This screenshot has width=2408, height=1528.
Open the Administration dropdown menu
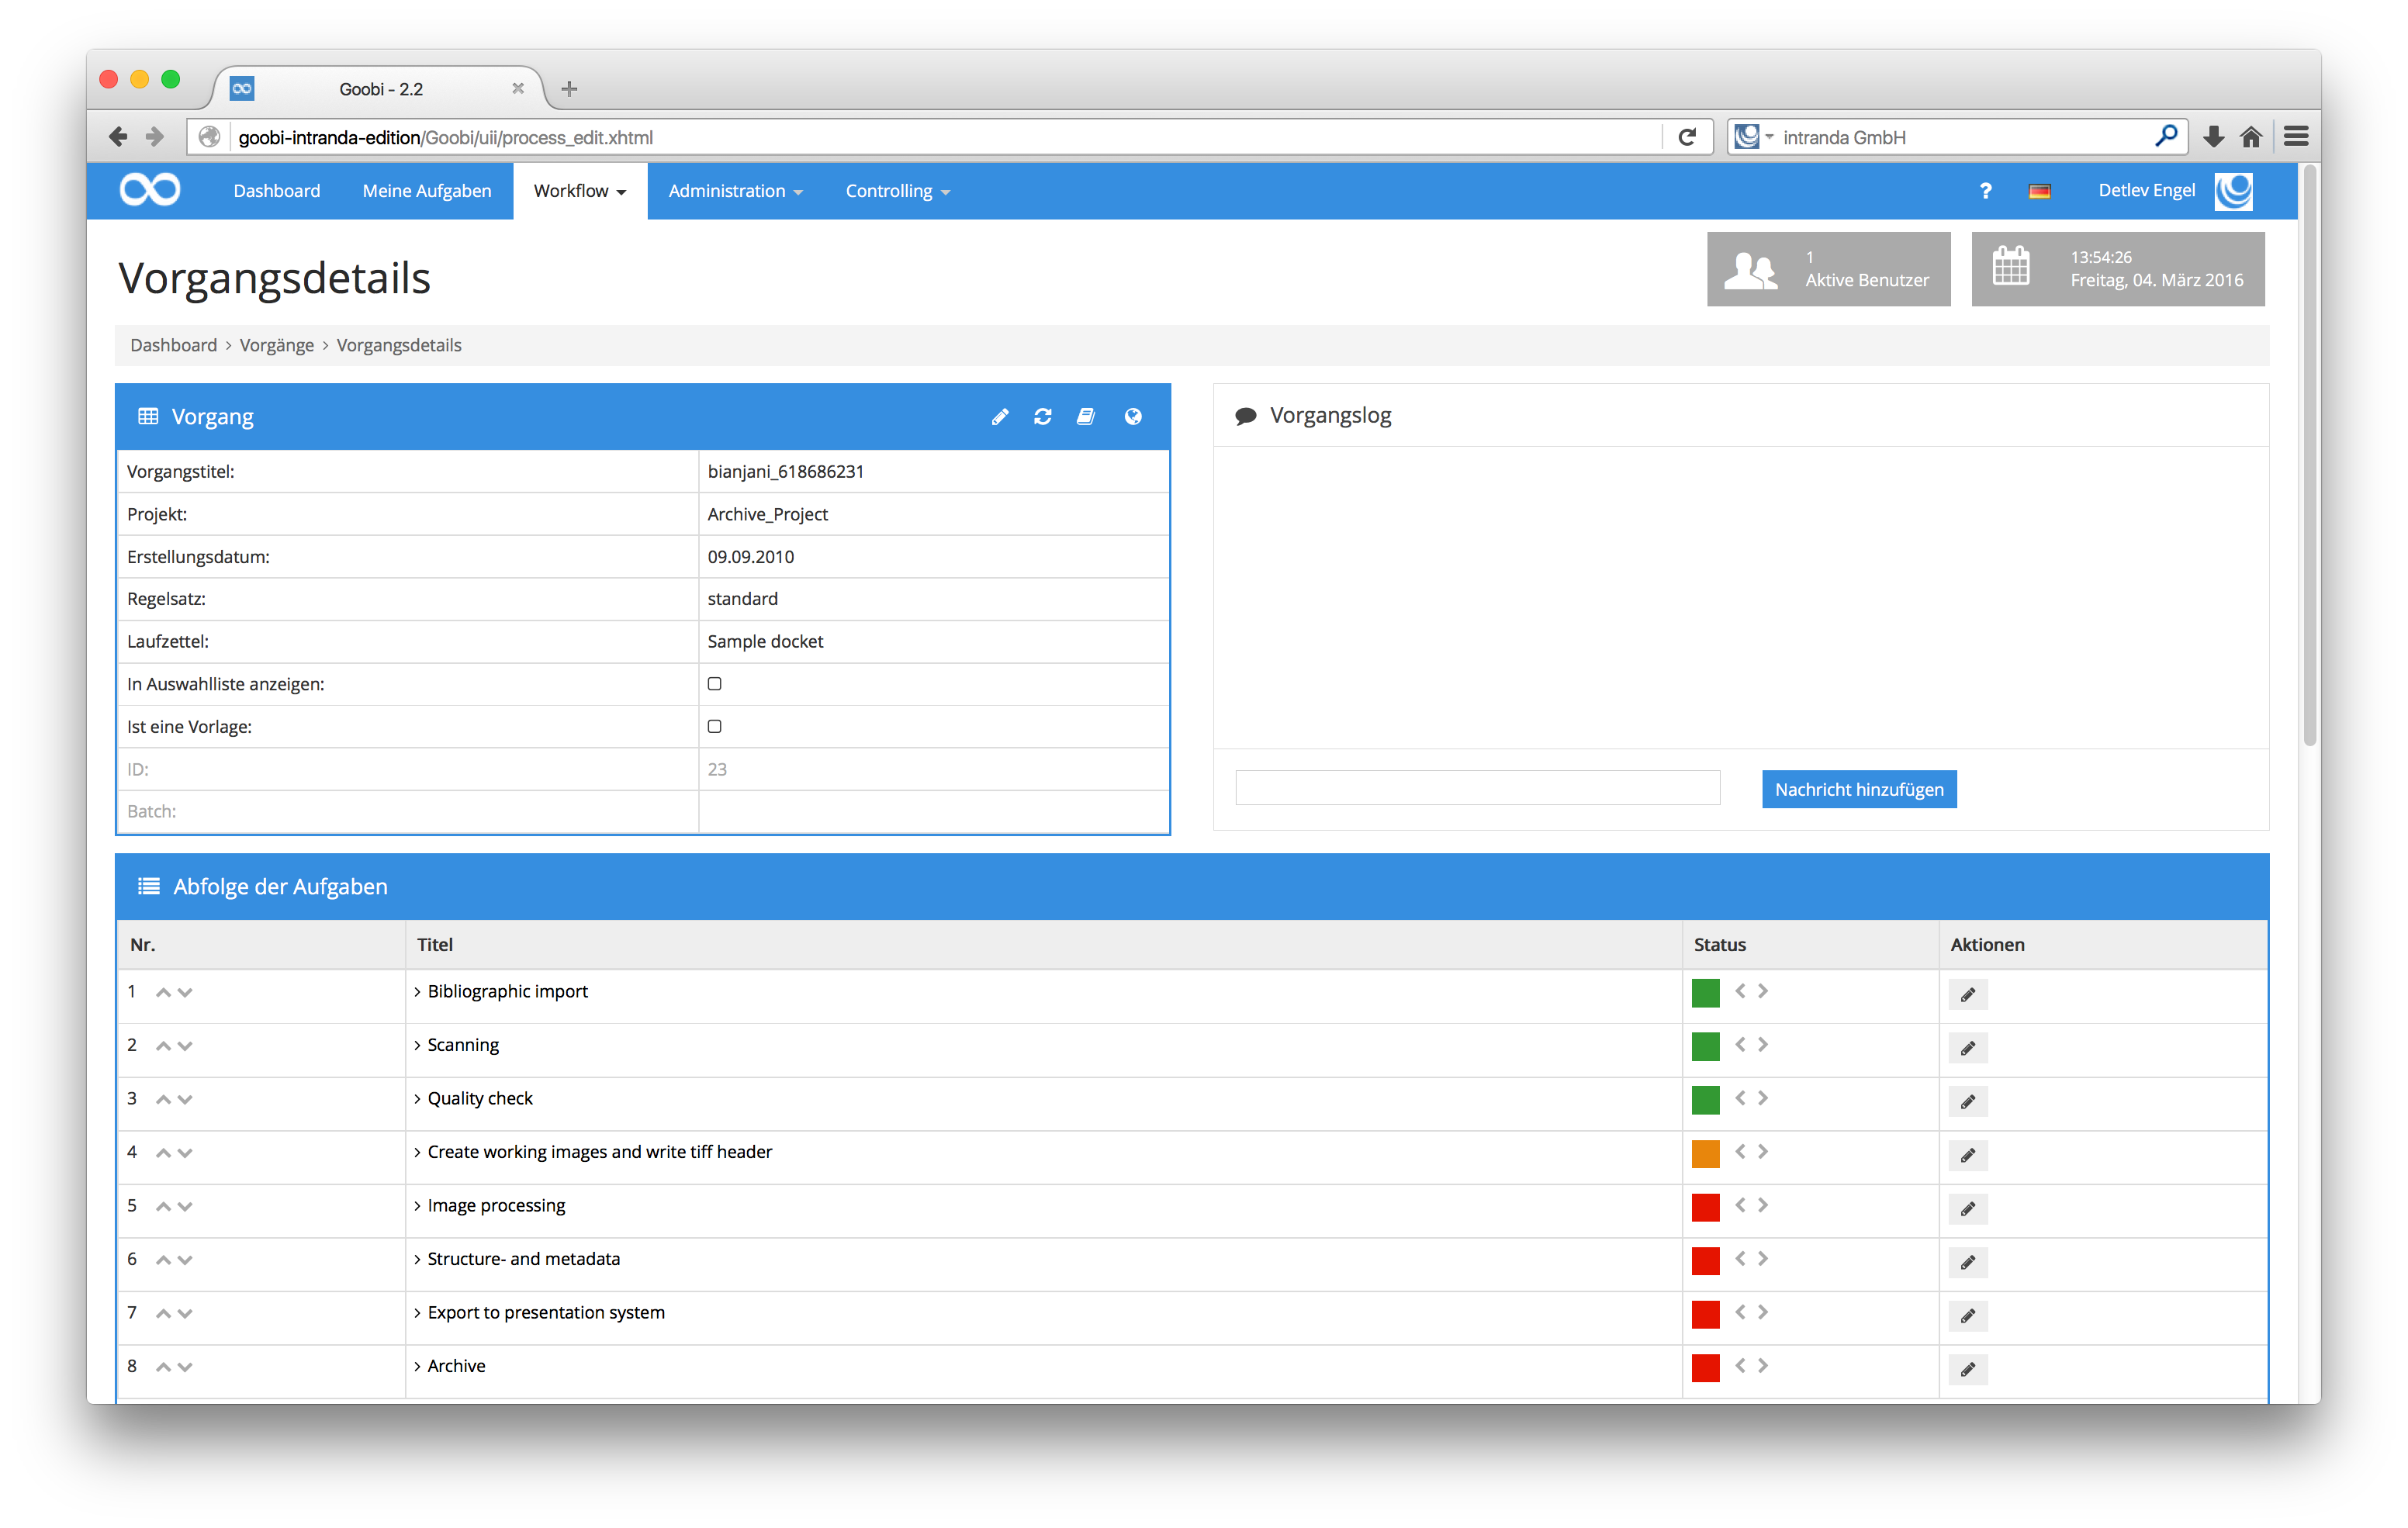[x=735, y=191]
